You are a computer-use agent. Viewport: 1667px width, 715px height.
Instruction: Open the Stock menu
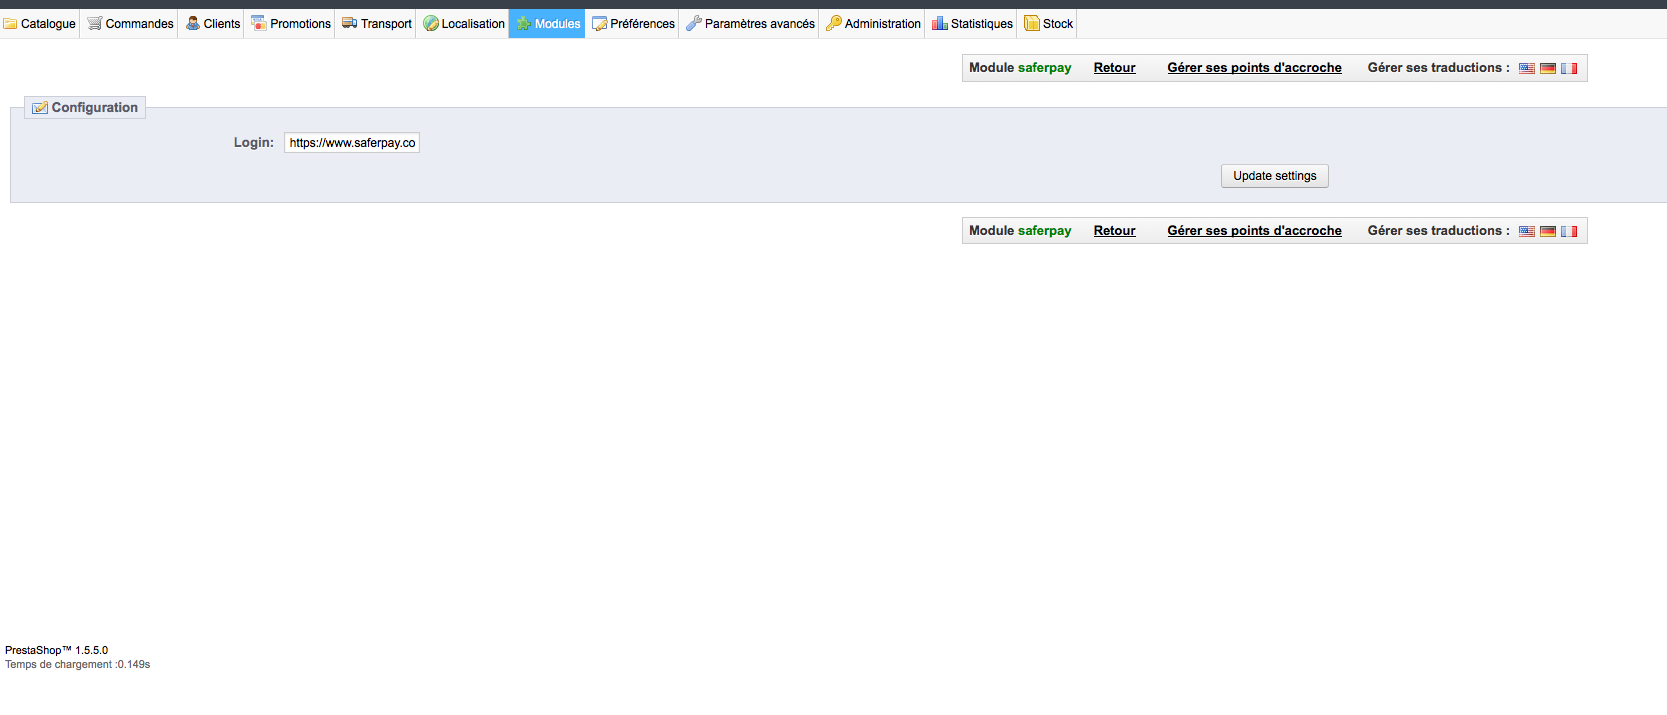(x=1048, y=24)
